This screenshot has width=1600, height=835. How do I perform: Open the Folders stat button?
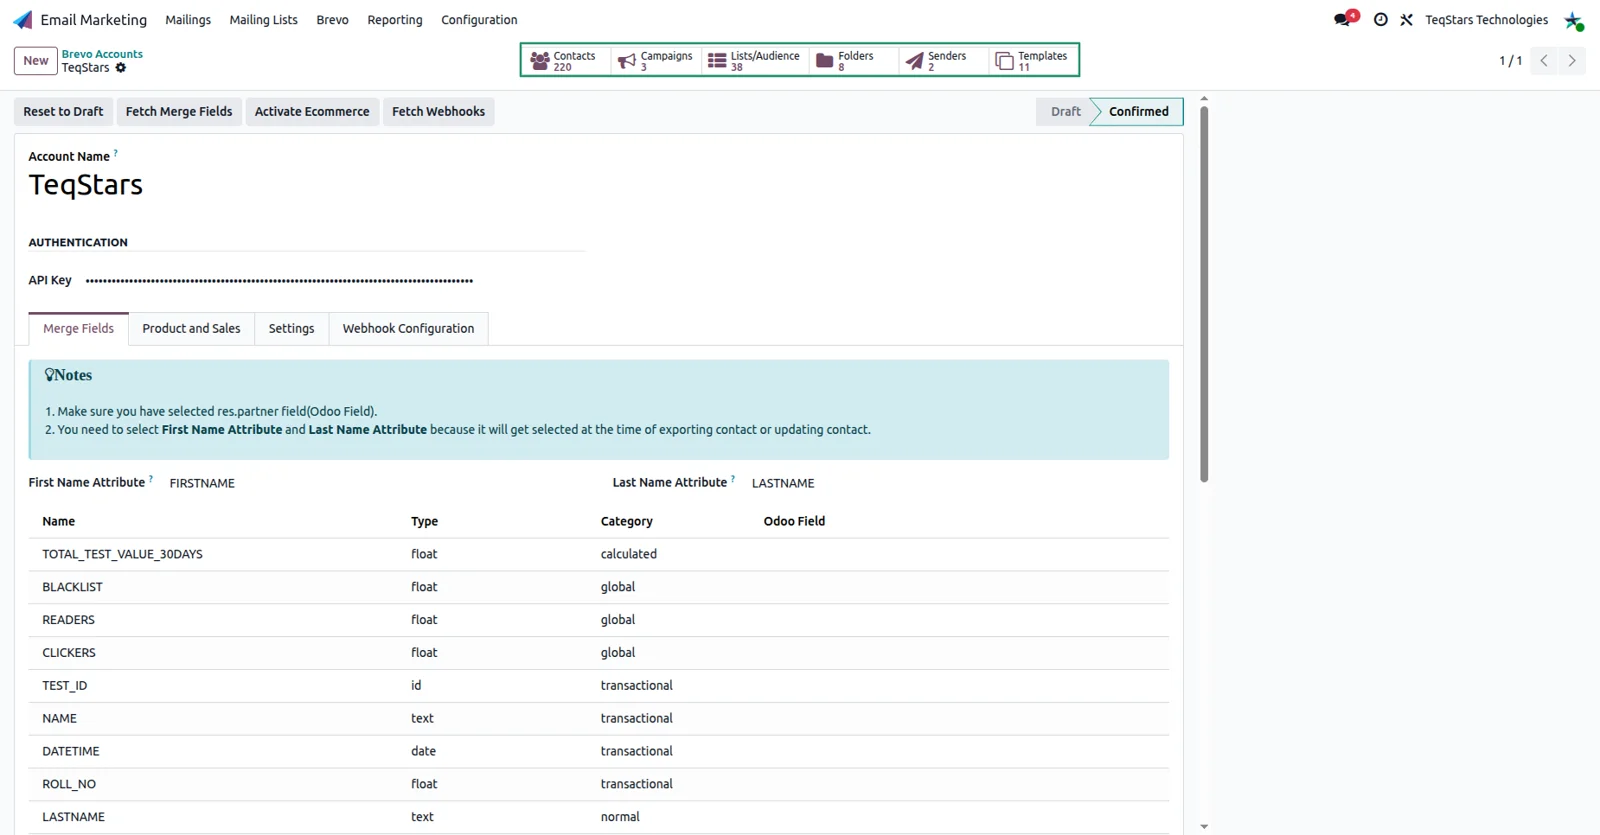click(853, 61)
